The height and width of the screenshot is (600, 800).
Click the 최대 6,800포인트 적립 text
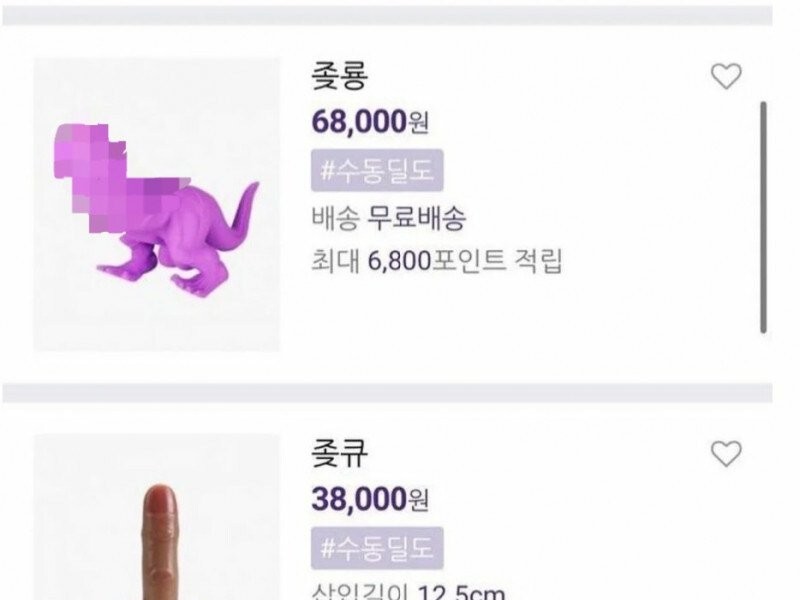click(x=437, y=262)
